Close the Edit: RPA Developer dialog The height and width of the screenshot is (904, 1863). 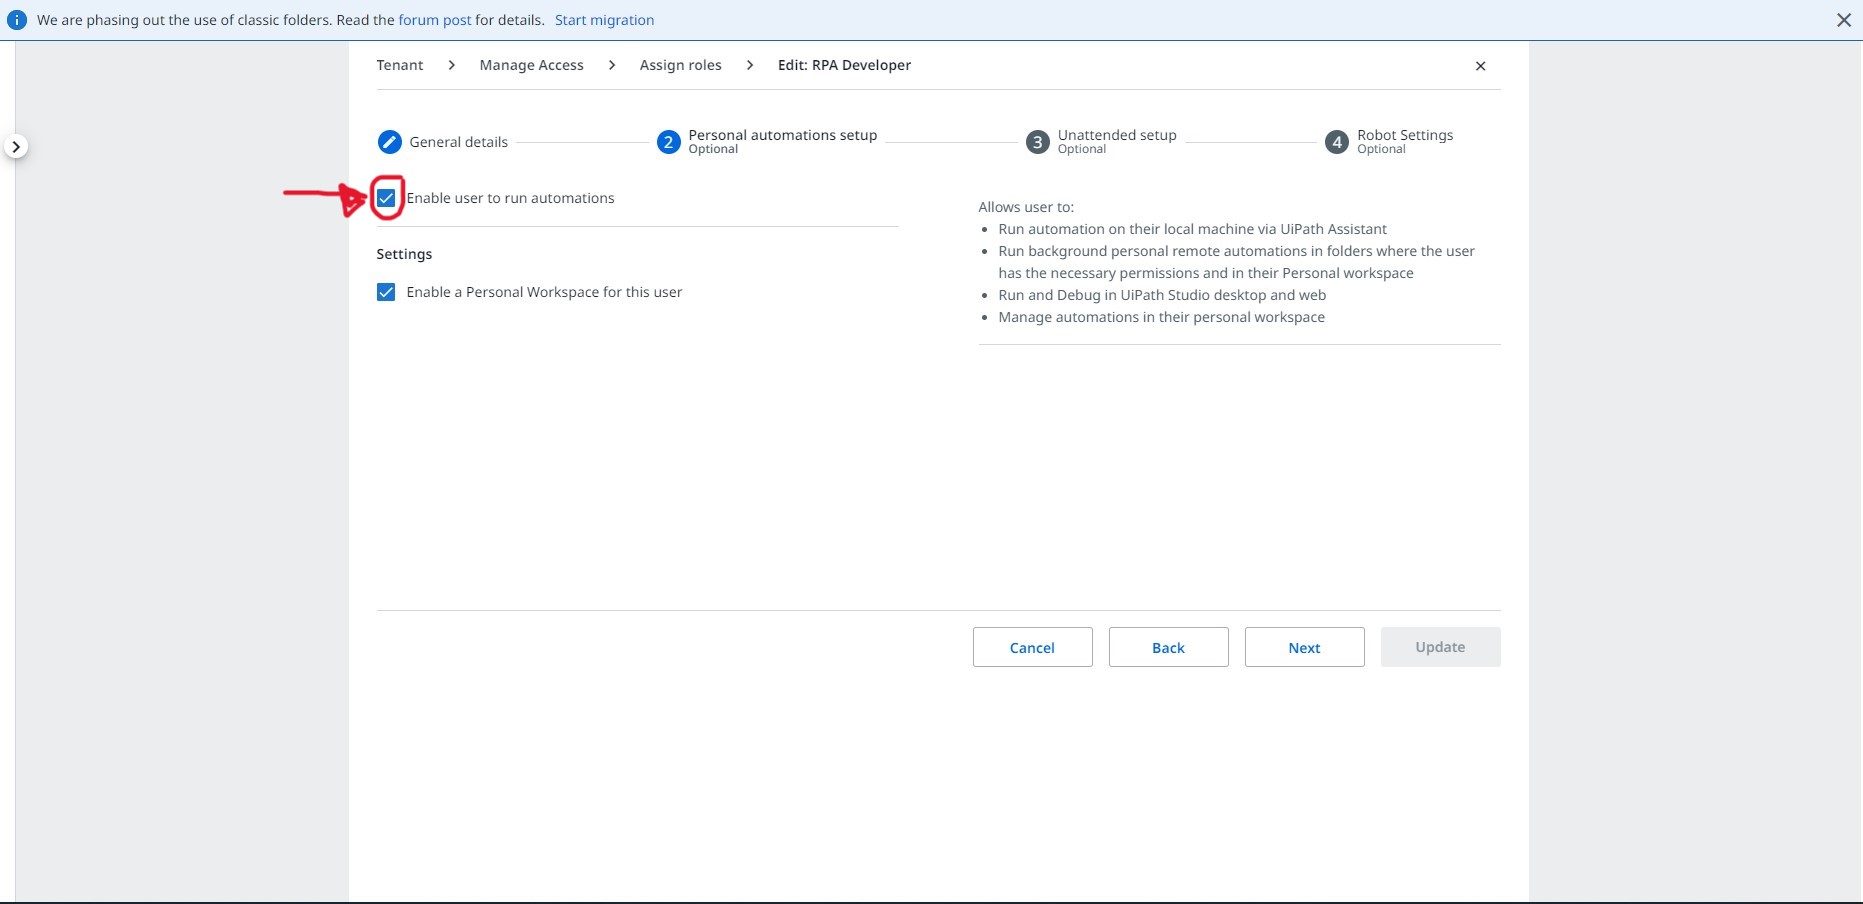[x=1480, y=66]
